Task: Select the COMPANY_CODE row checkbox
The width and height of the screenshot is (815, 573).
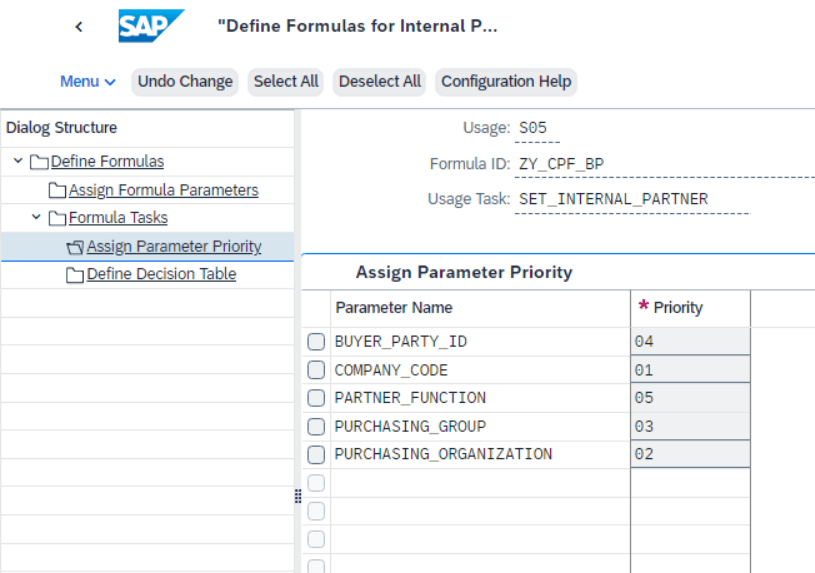Action: 316,370
